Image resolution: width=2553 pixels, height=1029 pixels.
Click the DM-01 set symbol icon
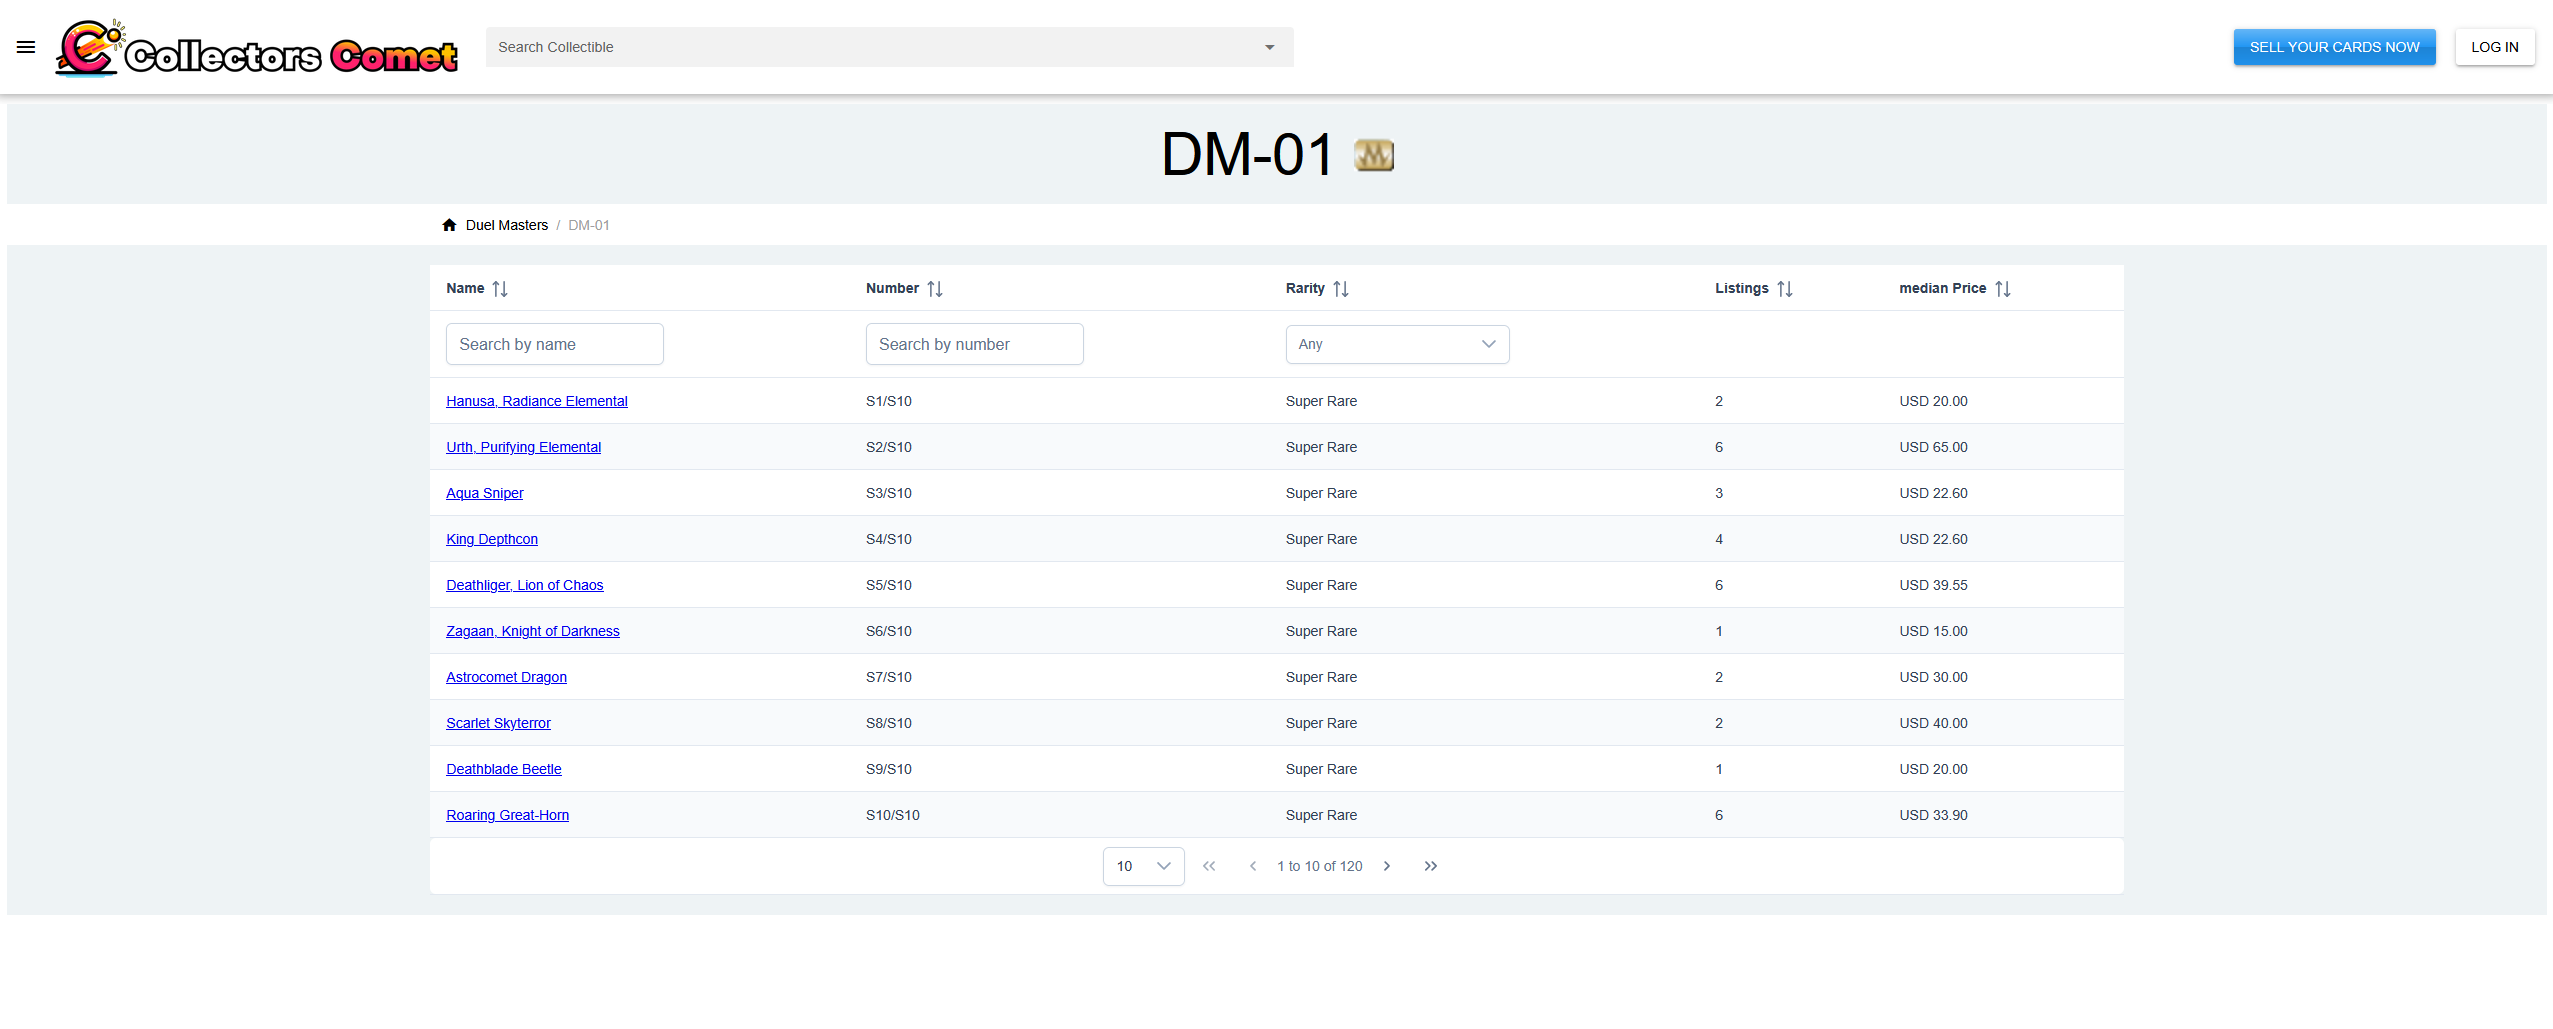1373,155
